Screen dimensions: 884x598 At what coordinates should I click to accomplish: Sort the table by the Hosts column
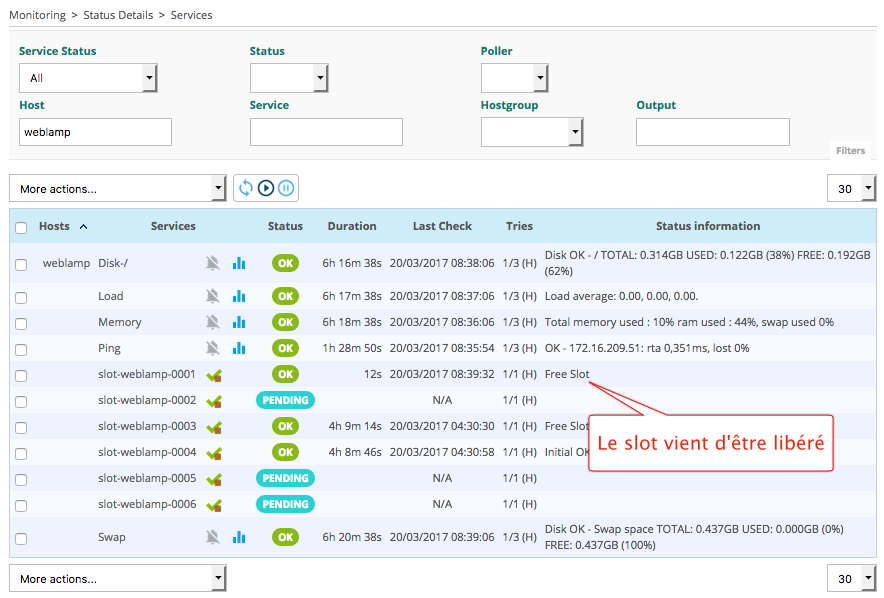point(54,226)
